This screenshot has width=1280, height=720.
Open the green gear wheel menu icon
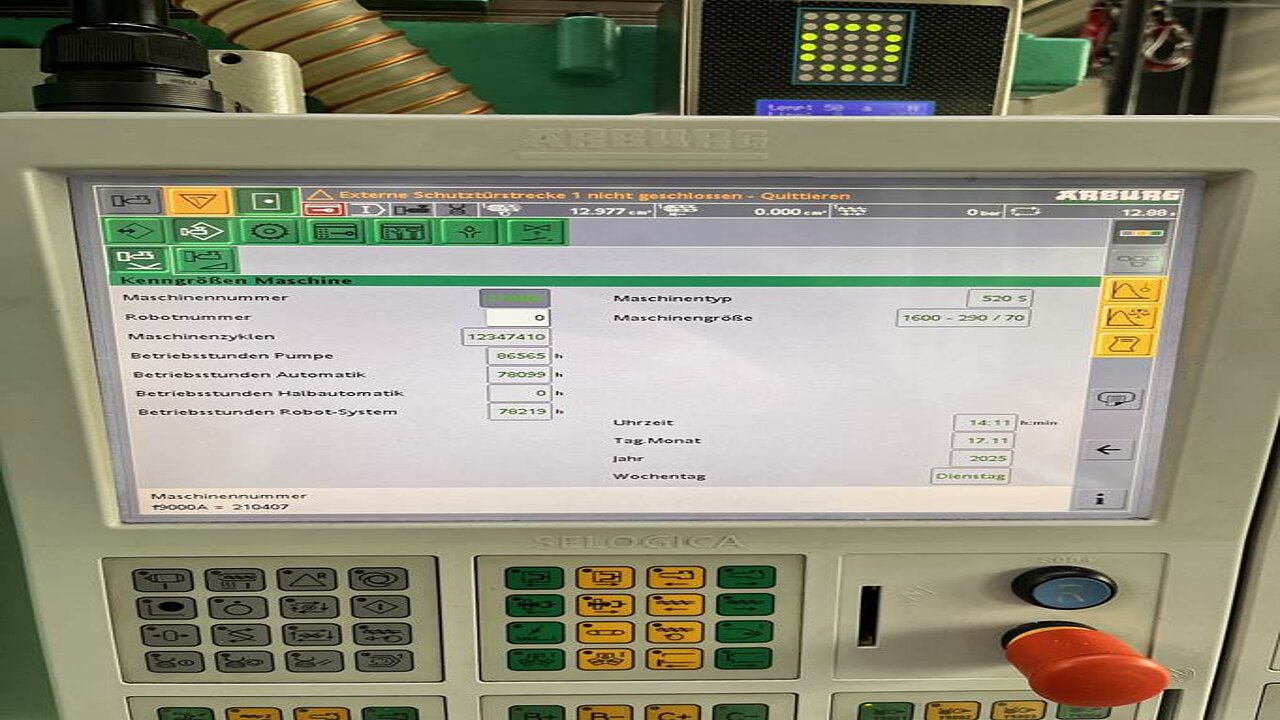pos(268,232)
